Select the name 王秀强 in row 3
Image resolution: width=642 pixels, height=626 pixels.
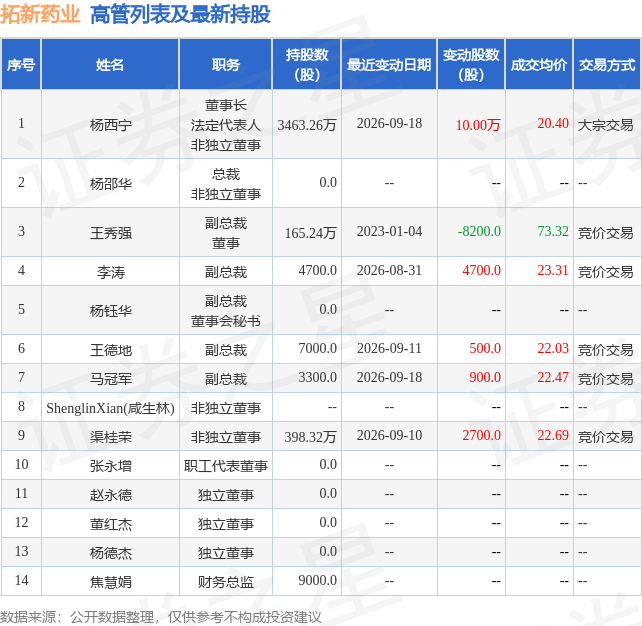pos(111,233)
